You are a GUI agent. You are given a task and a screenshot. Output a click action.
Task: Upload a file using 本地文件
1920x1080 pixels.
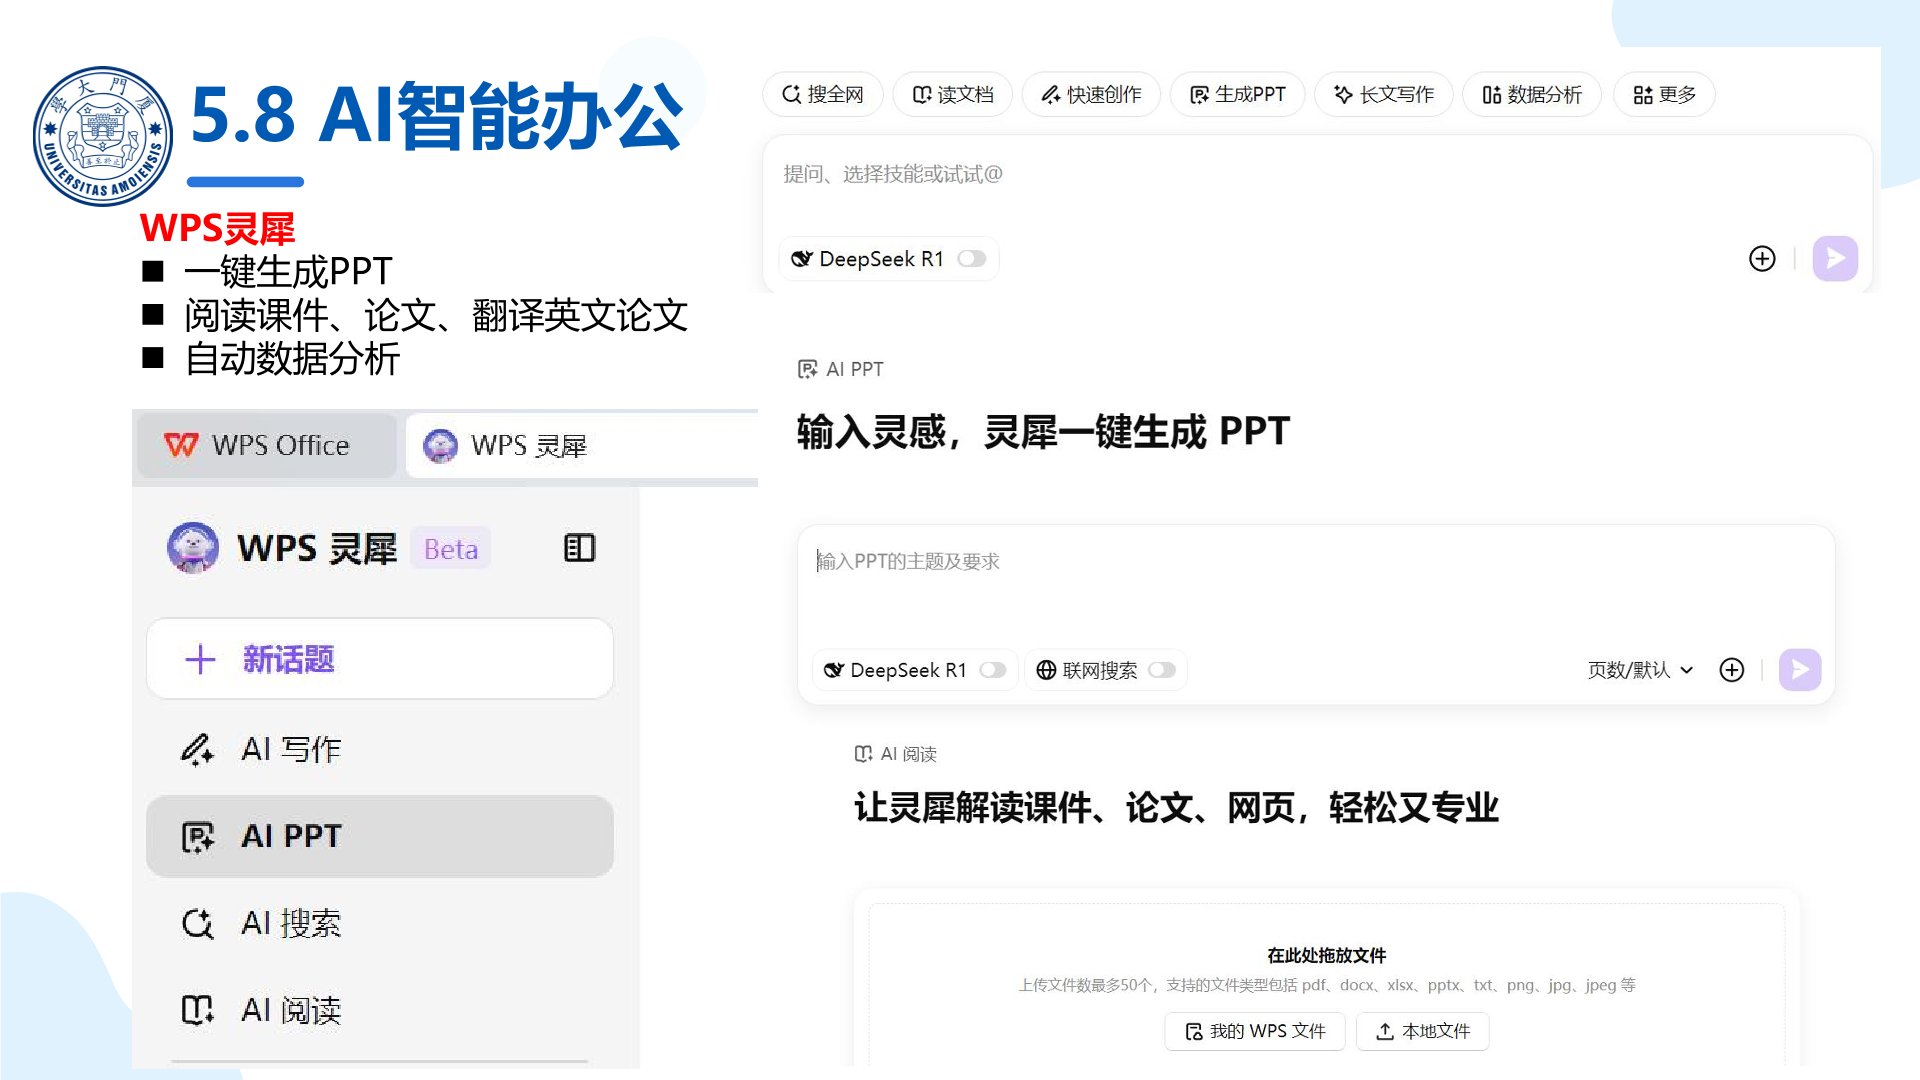coord(1422,1031)
